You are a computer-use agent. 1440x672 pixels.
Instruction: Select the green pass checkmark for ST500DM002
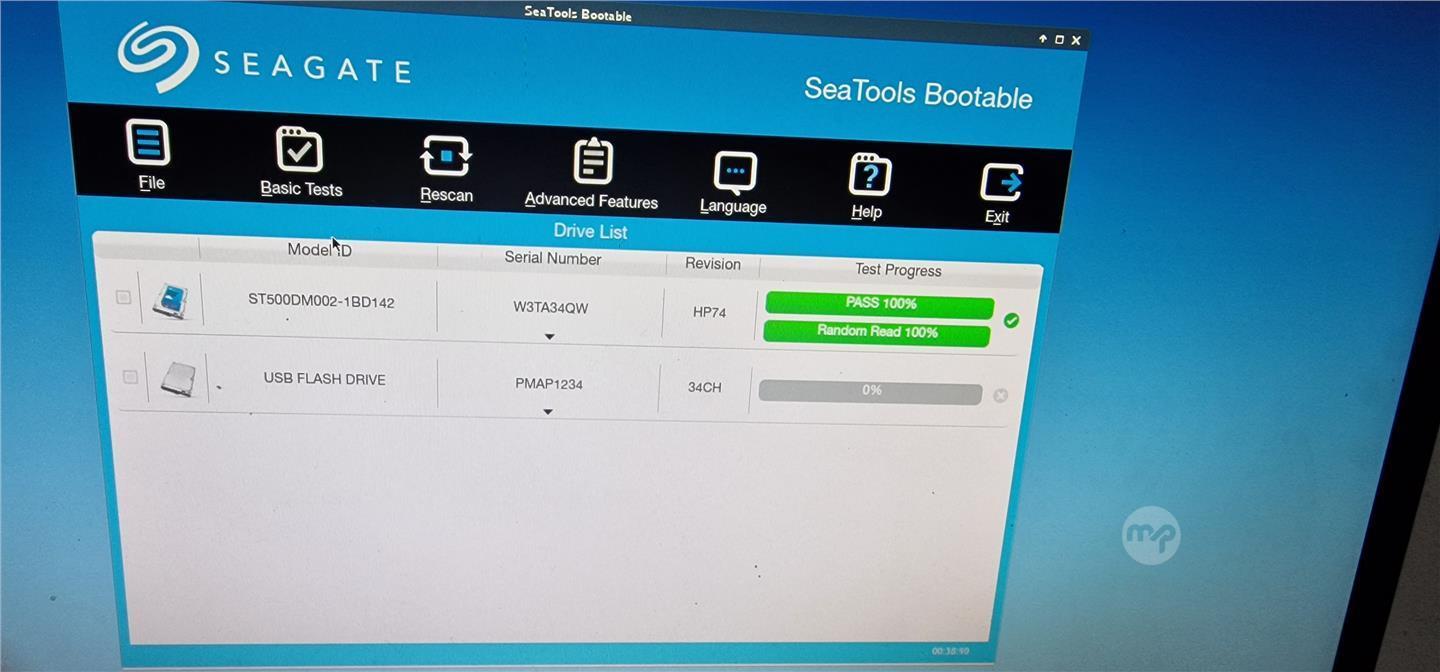pos(1011,320)
